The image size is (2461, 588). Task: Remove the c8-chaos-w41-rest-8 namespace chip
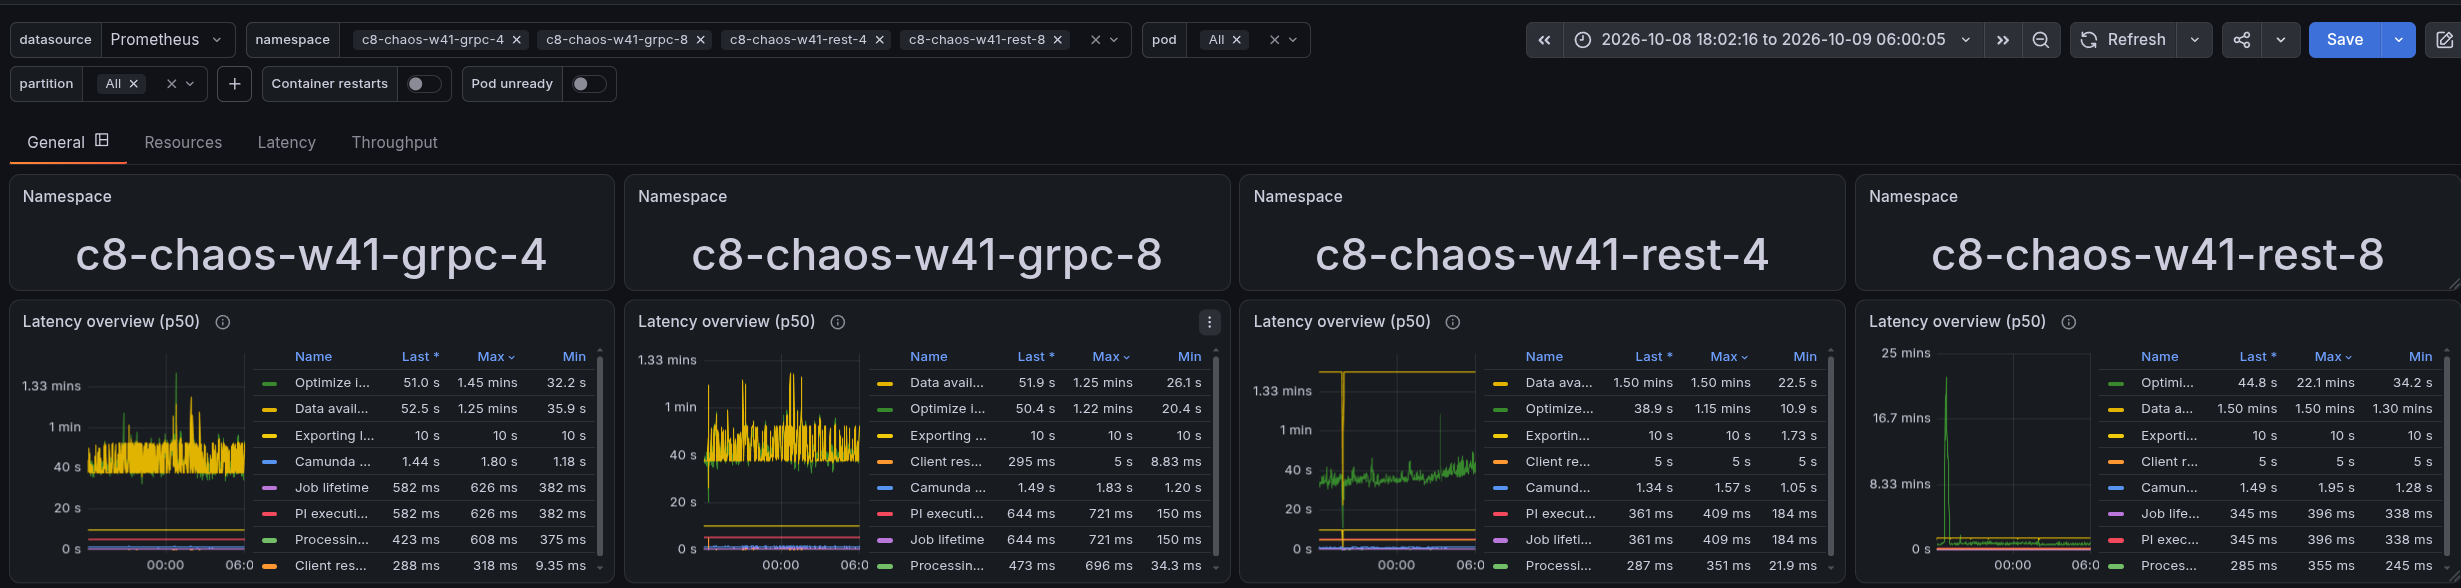[1057, 40]
